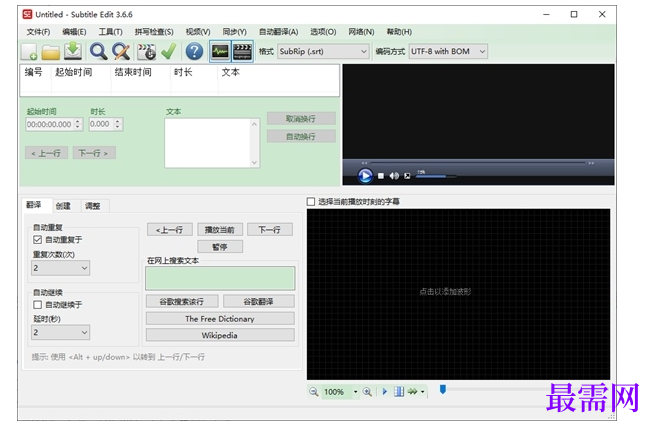Click the waveform double-arrow green icon
Image resolution: width=658 pixels, height=429 pixels.
(x=413, y=392)
